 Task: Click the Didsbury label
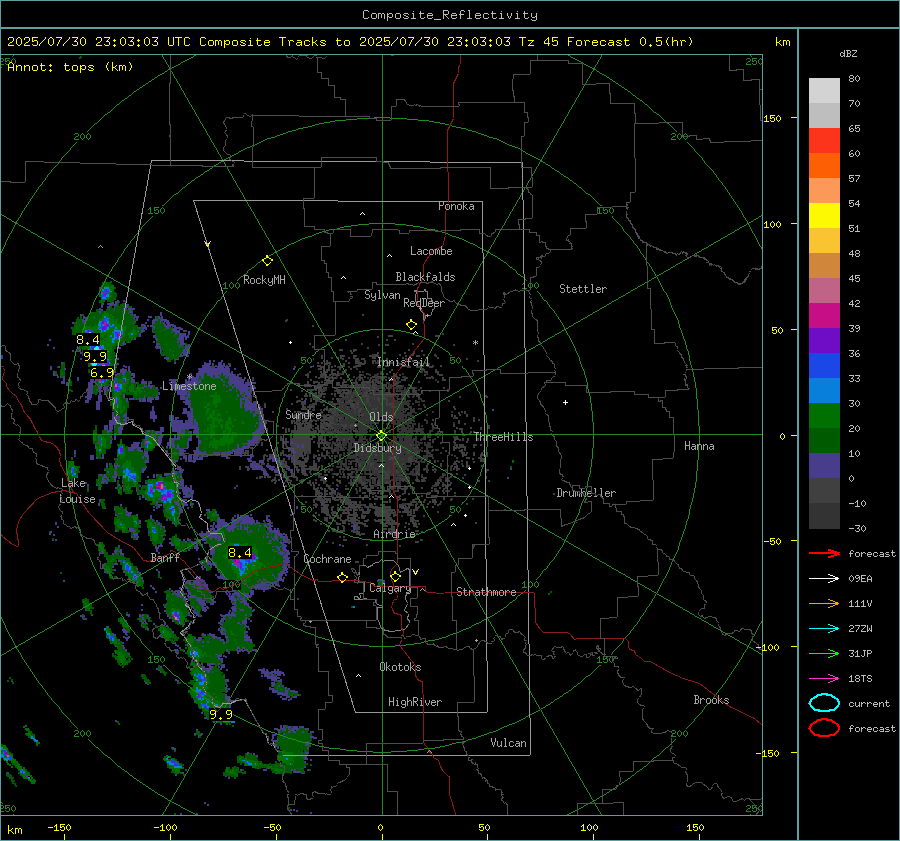pos(377,448)
